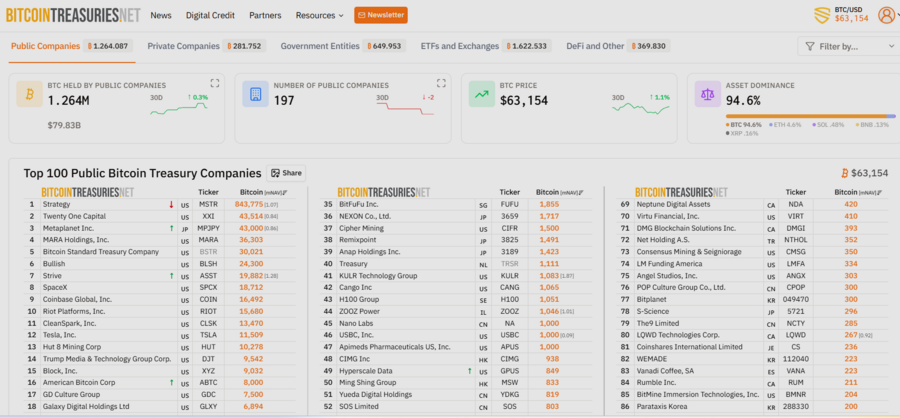Image resolution: width=900 pixels, height=418 pixels.
Task: Click the building icon in companies card
Action: (x=255, y=94)
